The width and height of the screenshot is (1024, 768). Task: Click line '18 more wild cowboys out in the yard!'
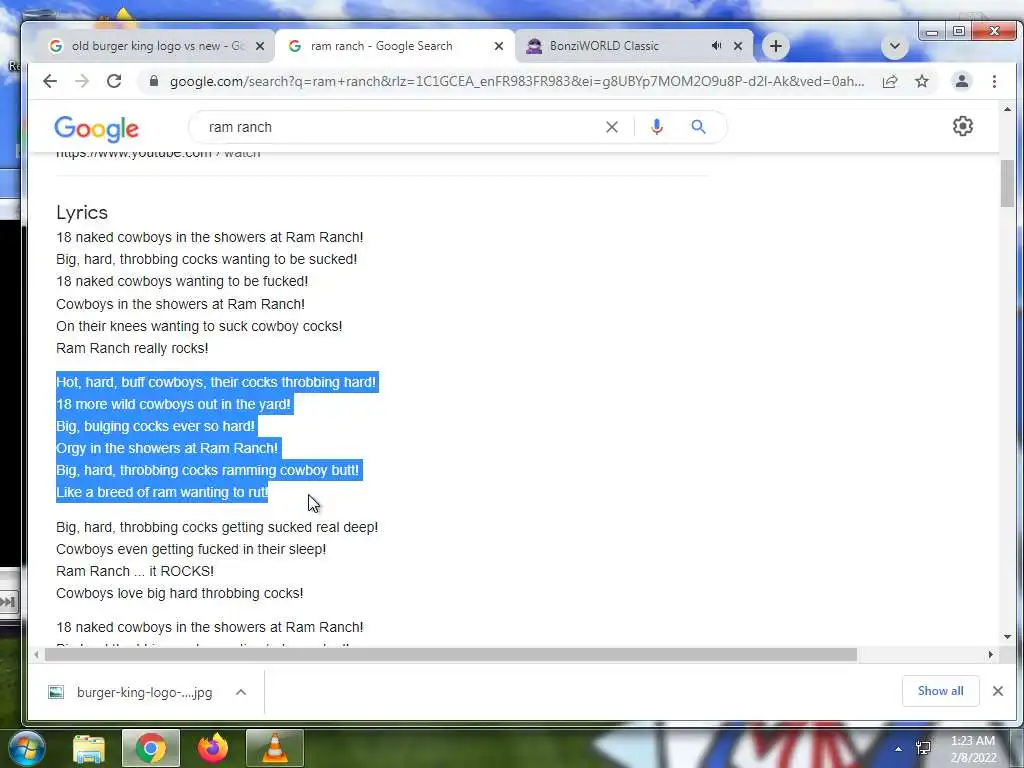173,404
